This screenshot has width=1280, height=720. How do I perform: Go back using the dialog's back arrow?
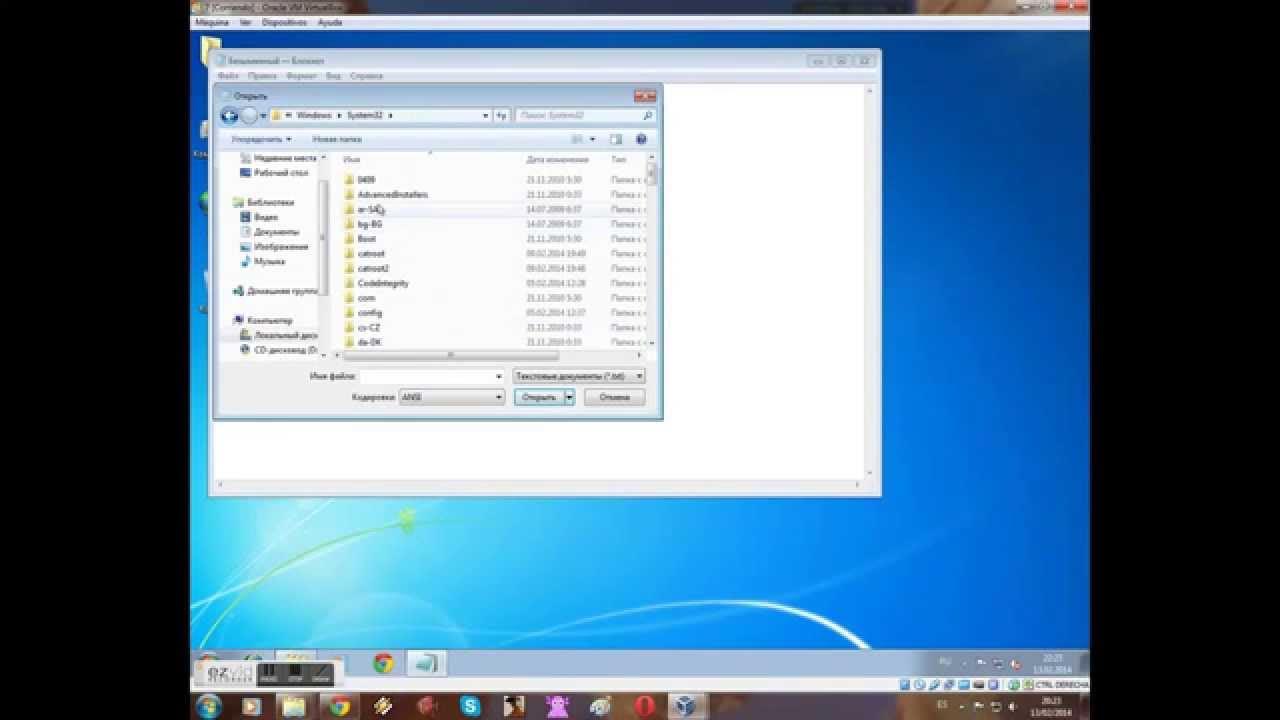[x=229, y=116]
